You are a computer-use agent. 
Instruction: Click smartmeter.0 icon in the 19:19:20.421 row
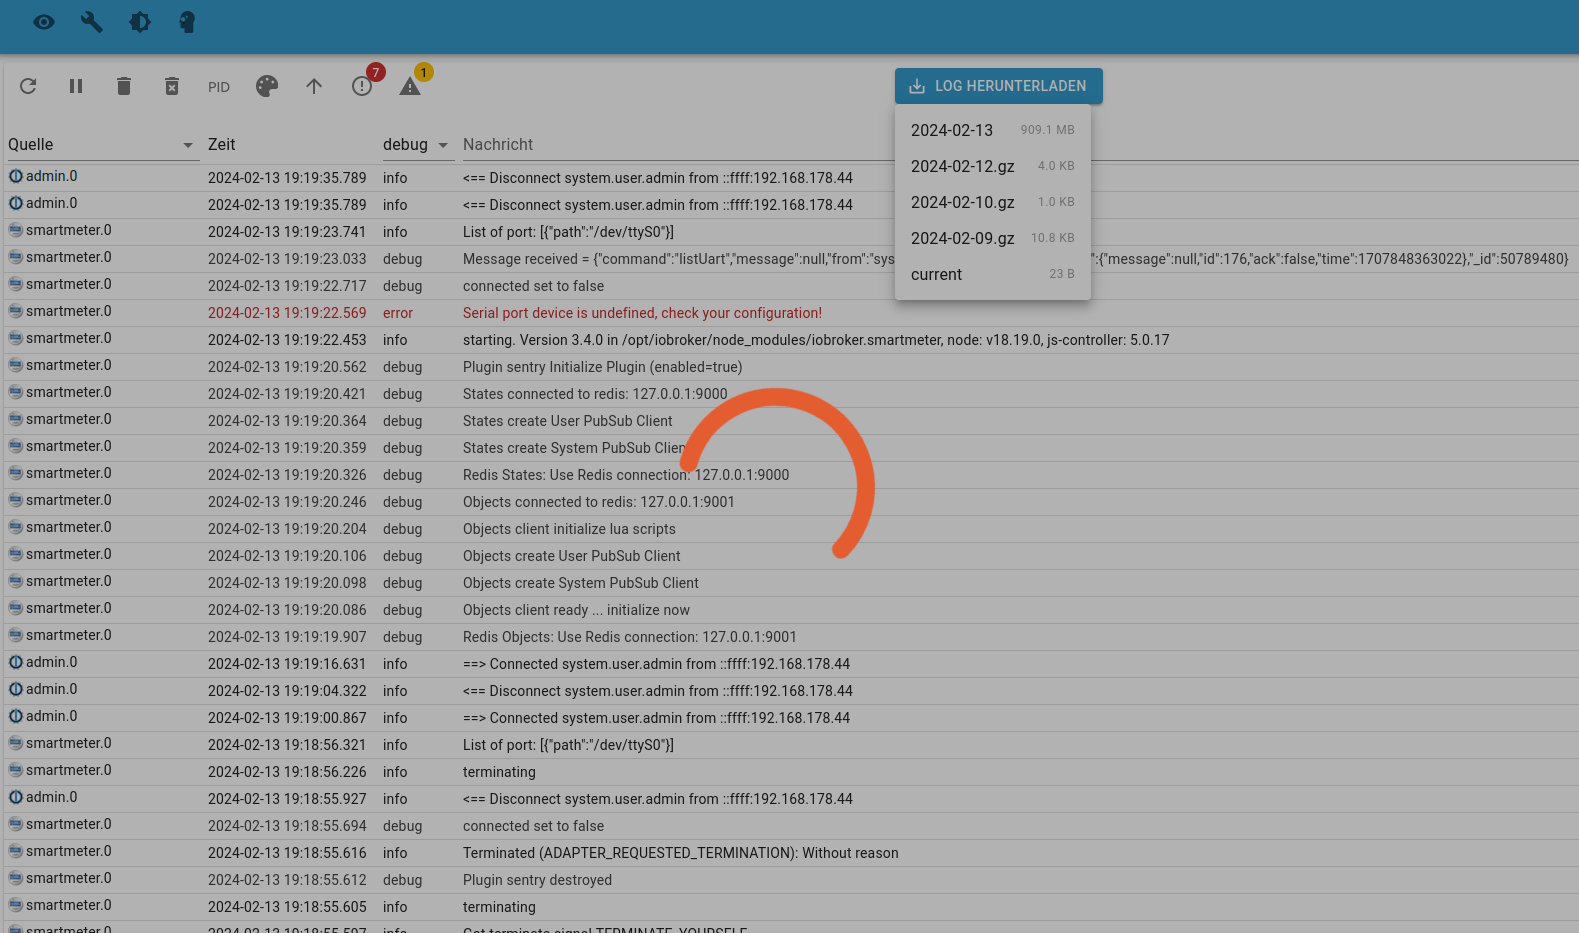[16, 392]
